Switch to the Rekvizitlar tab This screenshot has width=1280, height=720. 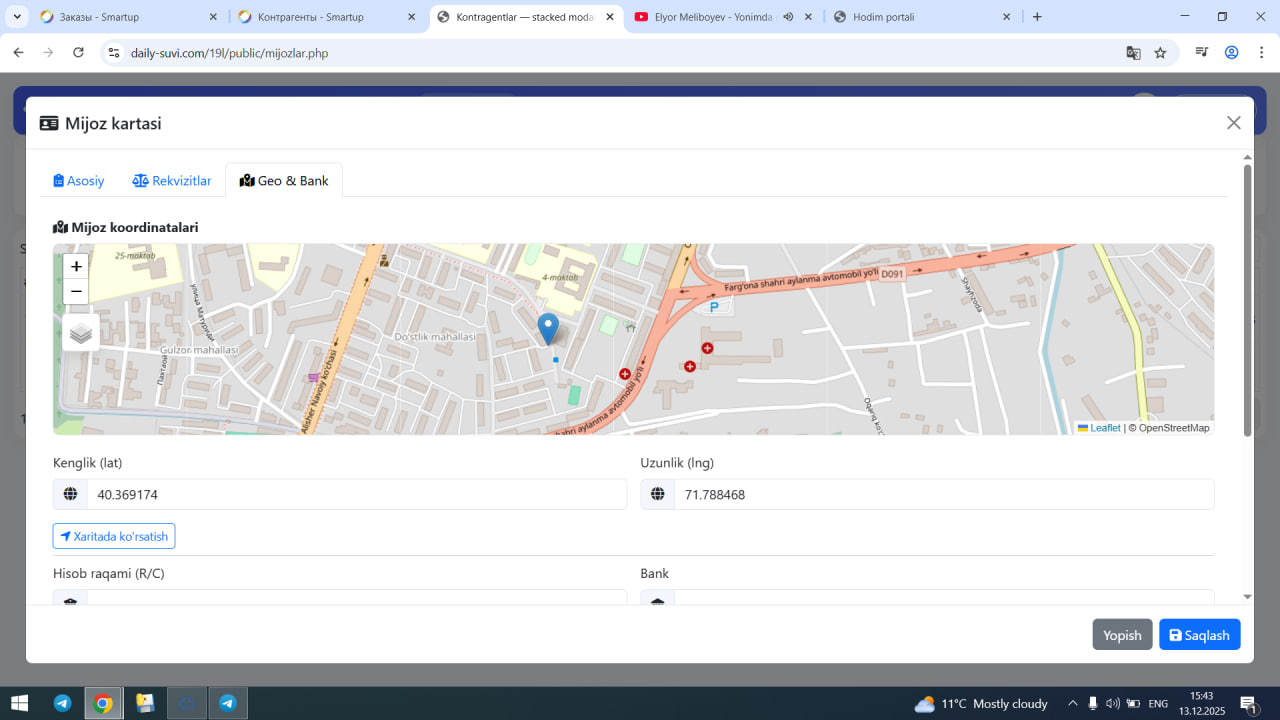pos(172,181)
